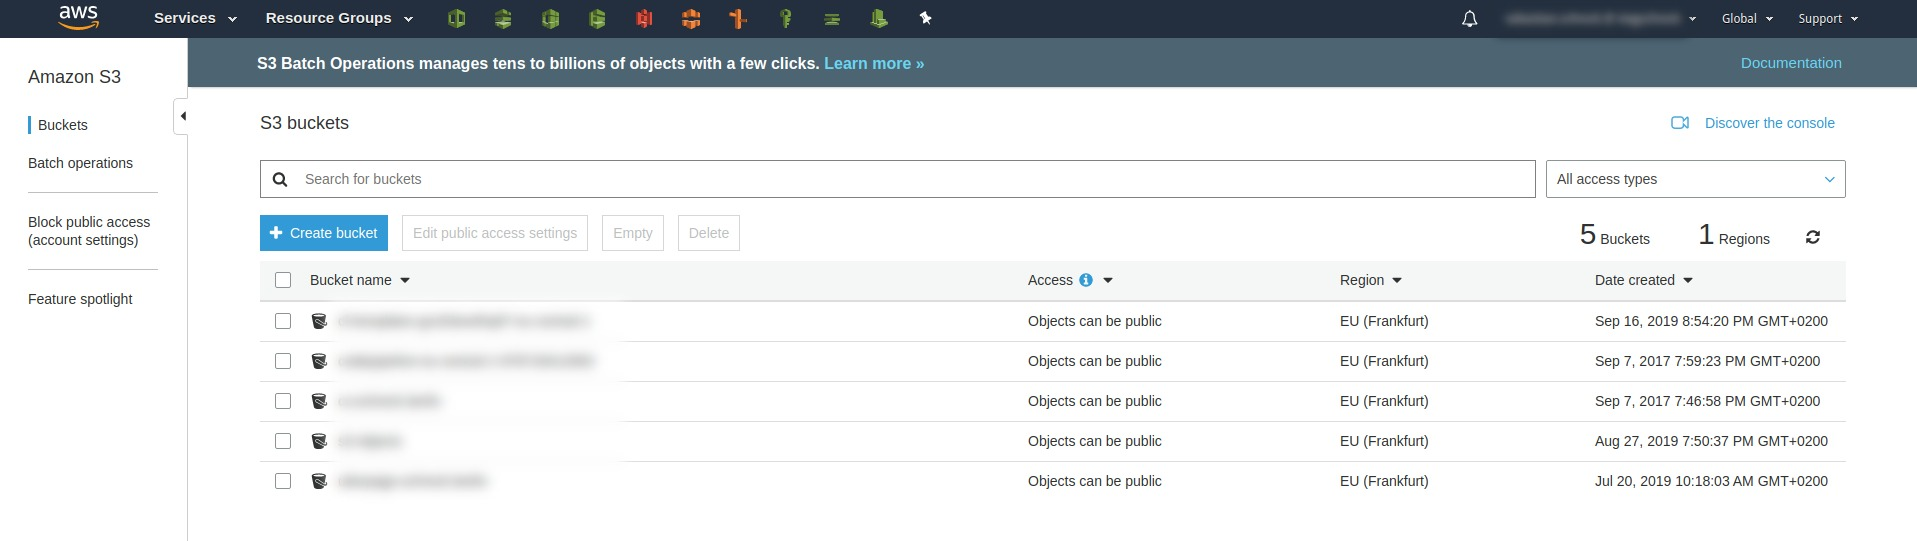Sort by Date created column
The height and width of the screenshot is (541, 1917).
coord(1644,280)
